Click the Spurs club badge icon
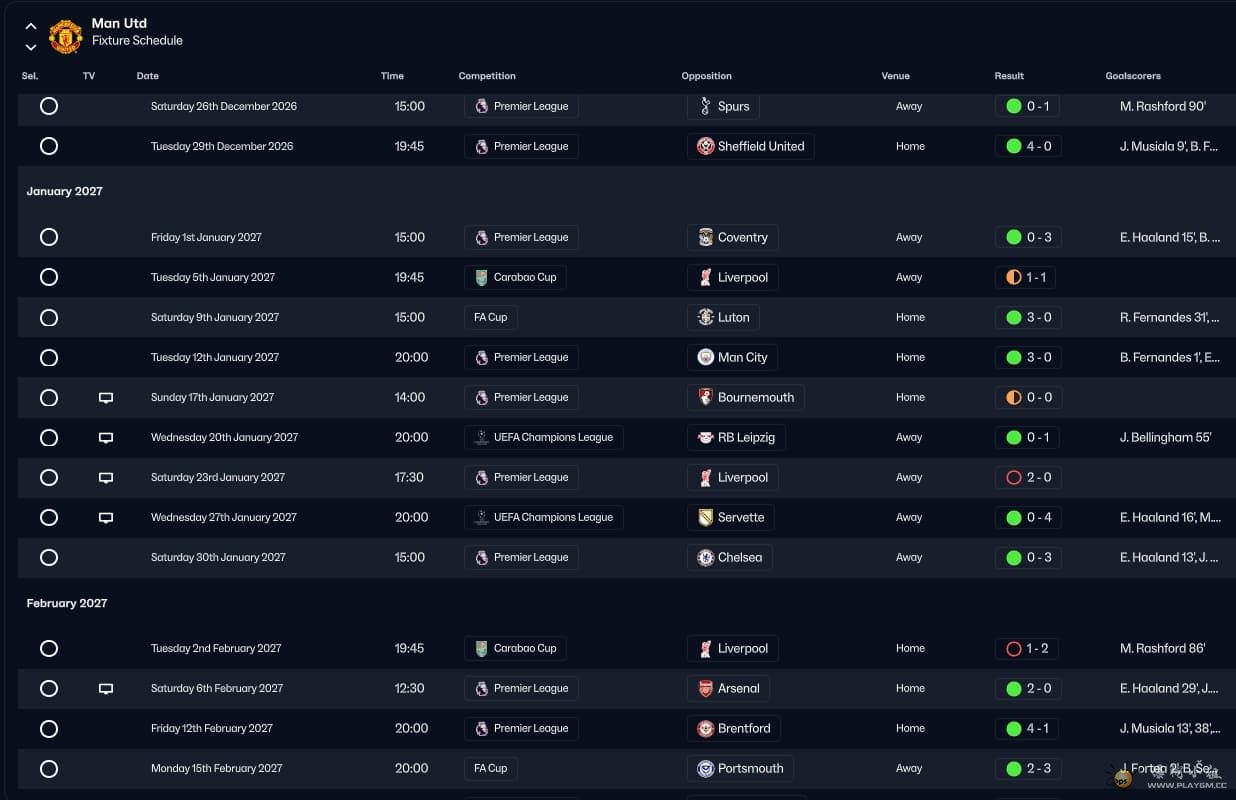This screenshot has height=800, width=1236. pos(706,107)
